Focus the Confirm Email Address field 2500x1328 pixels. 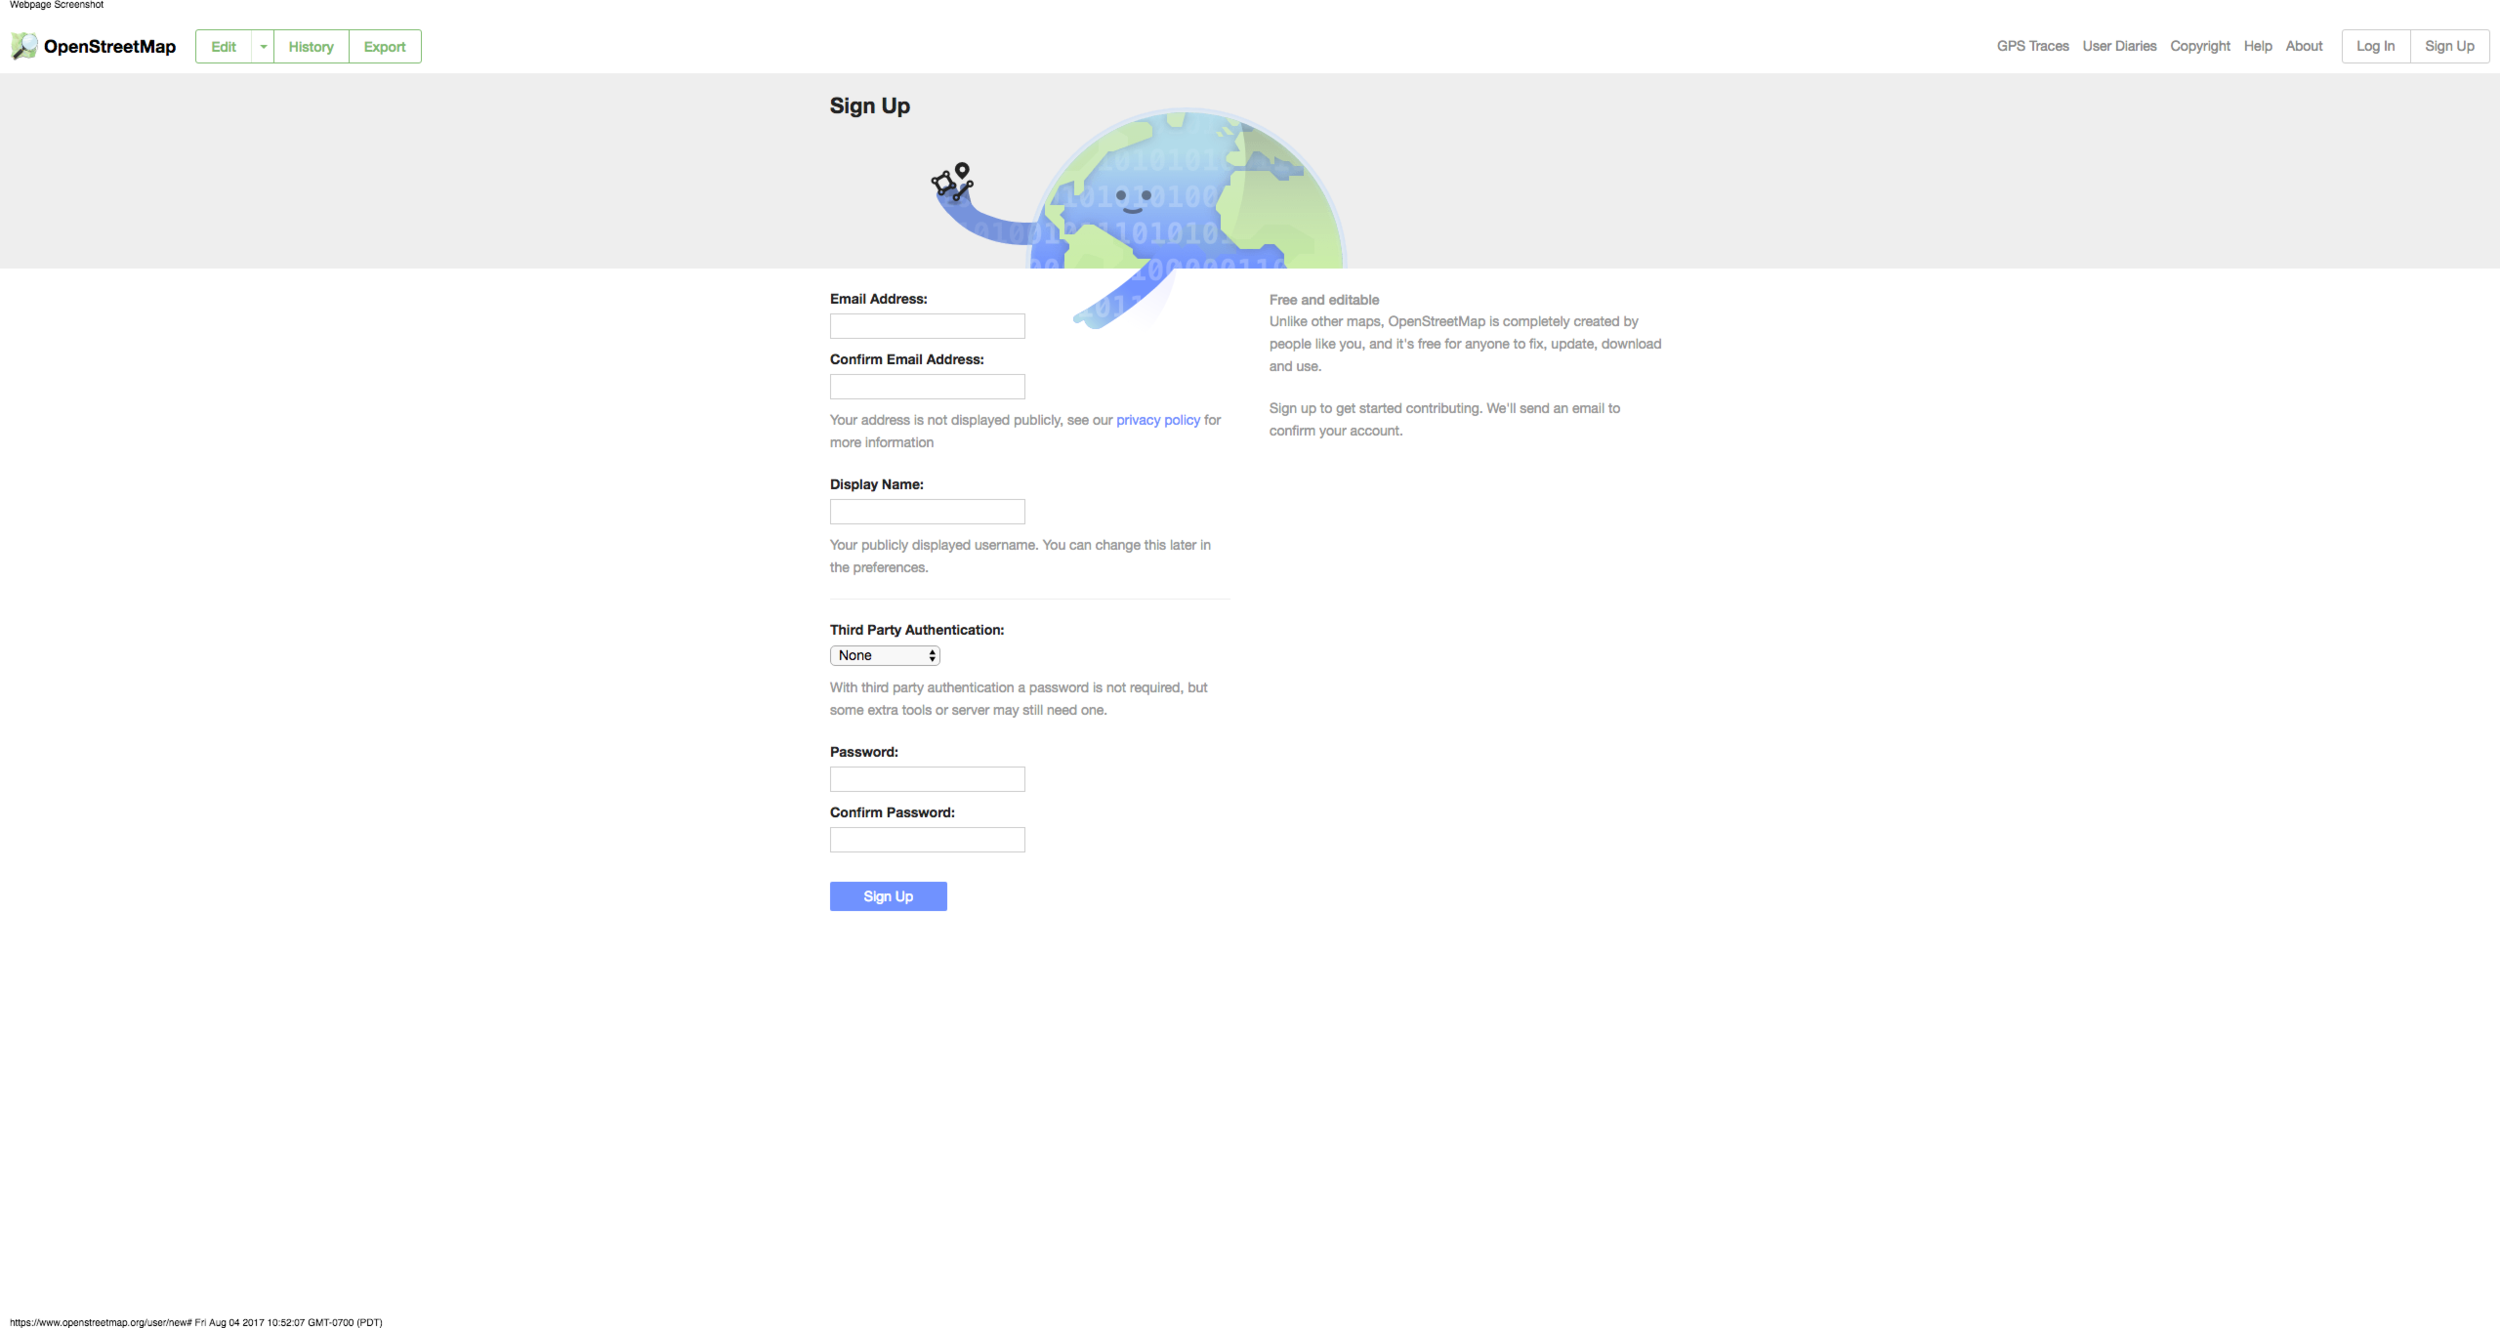pyautogui.click(x=927, y=387)
